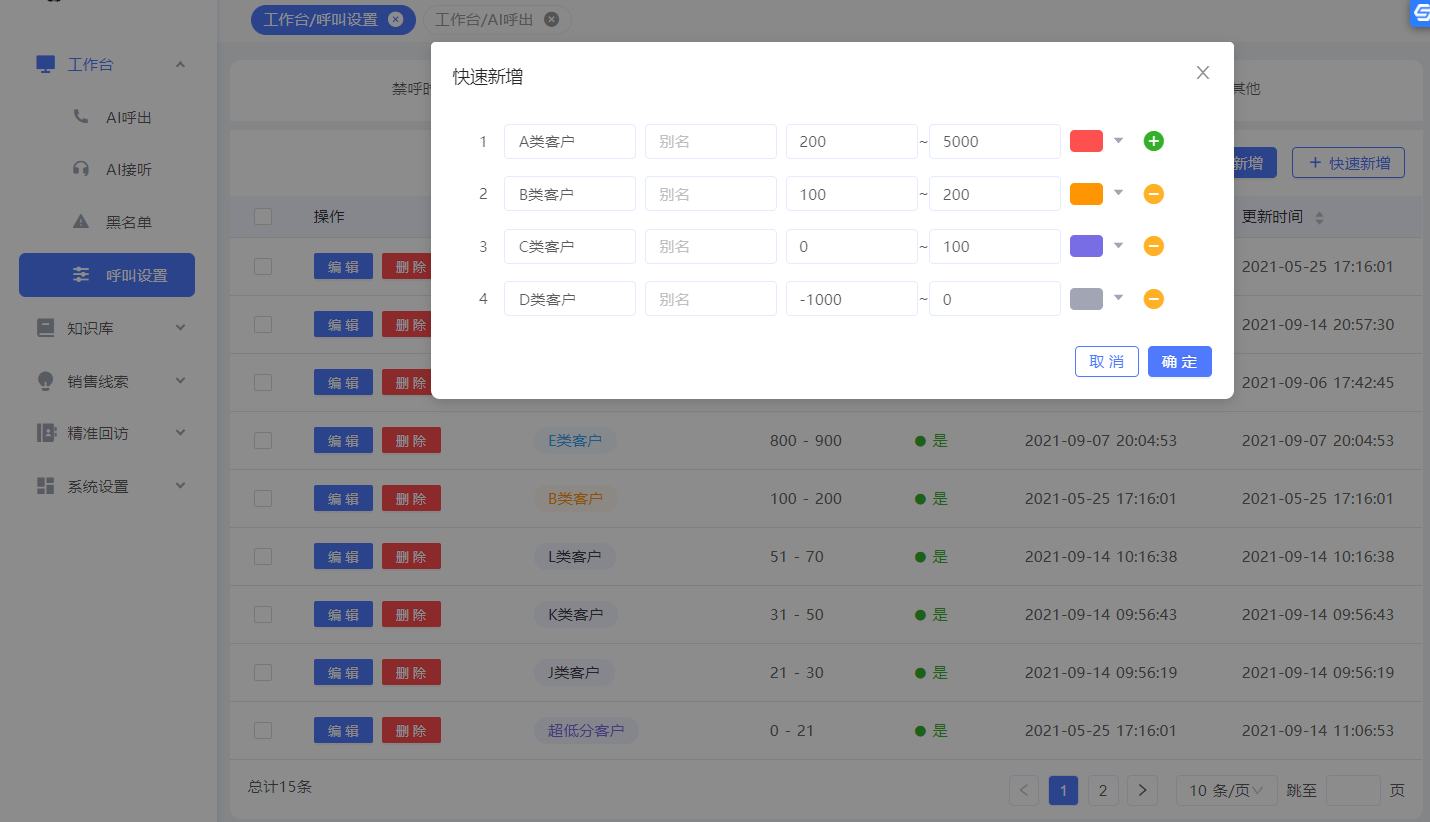Open 呼叫设置 in the sidebar menu
The width and height of the screenshot is (1430, 822).
107,275
